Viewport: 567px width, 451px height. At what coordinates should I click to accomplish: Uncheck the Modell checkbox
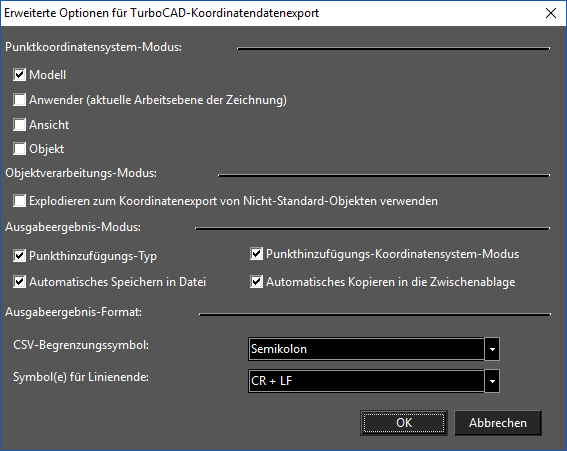[19, 75]
